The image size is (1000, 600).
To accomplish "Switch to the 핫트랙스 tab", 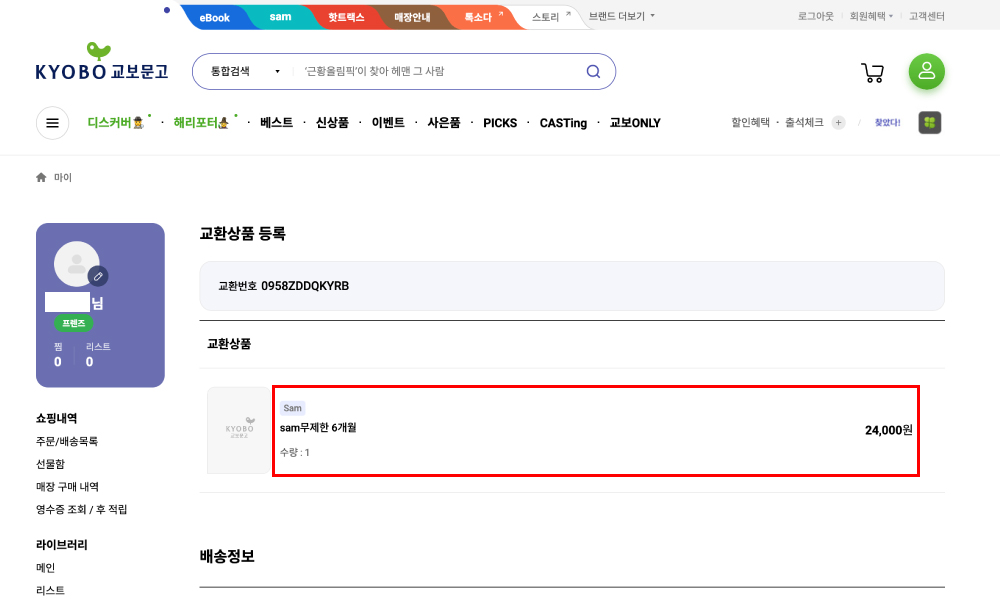I will pos(346,17).
